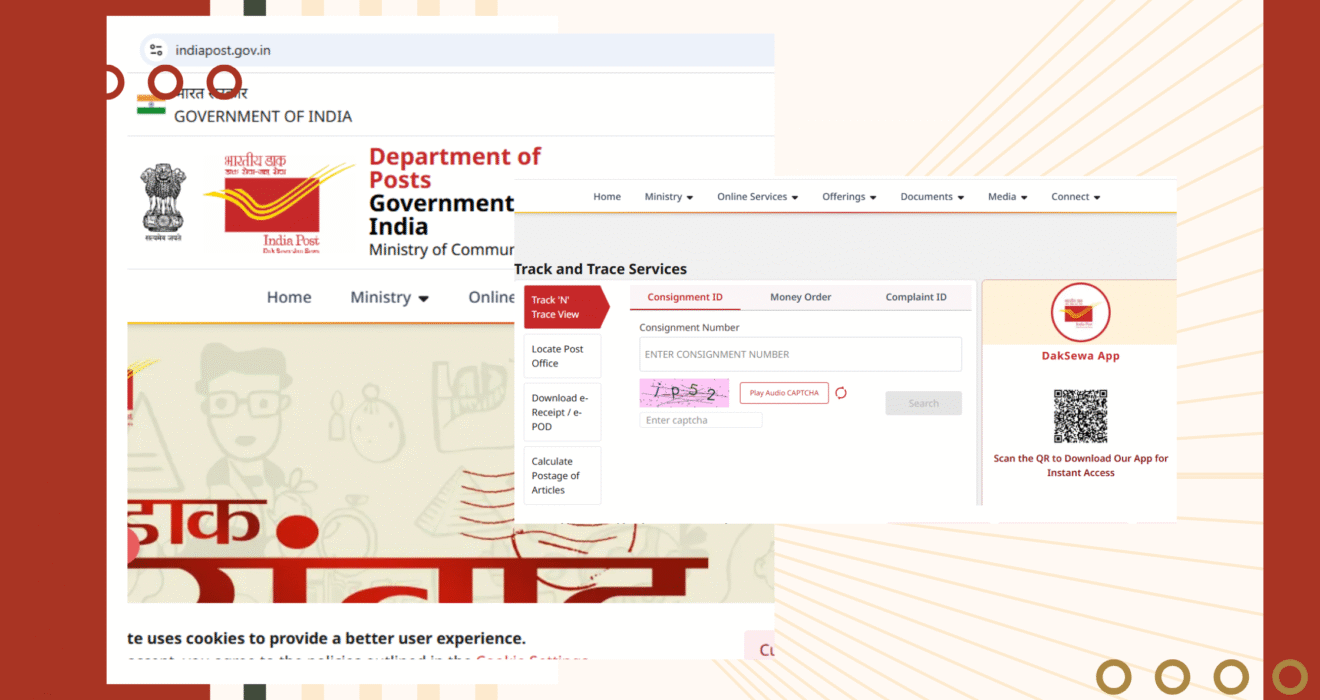Viewport: 1320px width, 700px height.
Task: Click the DakSewa QR code
Action: (1080, 416)
